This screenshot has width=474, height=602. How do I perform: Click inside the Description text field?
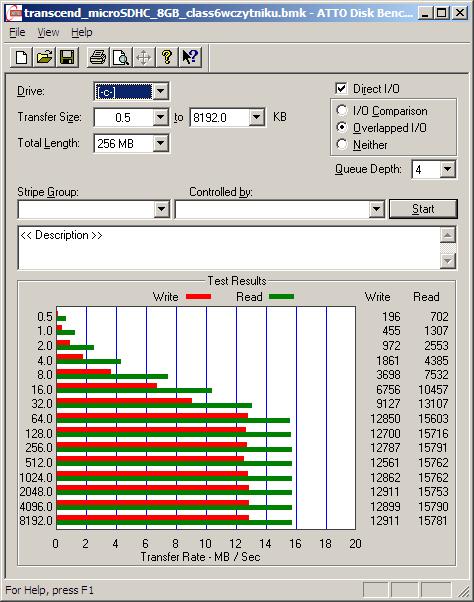[x=229, y=248]
